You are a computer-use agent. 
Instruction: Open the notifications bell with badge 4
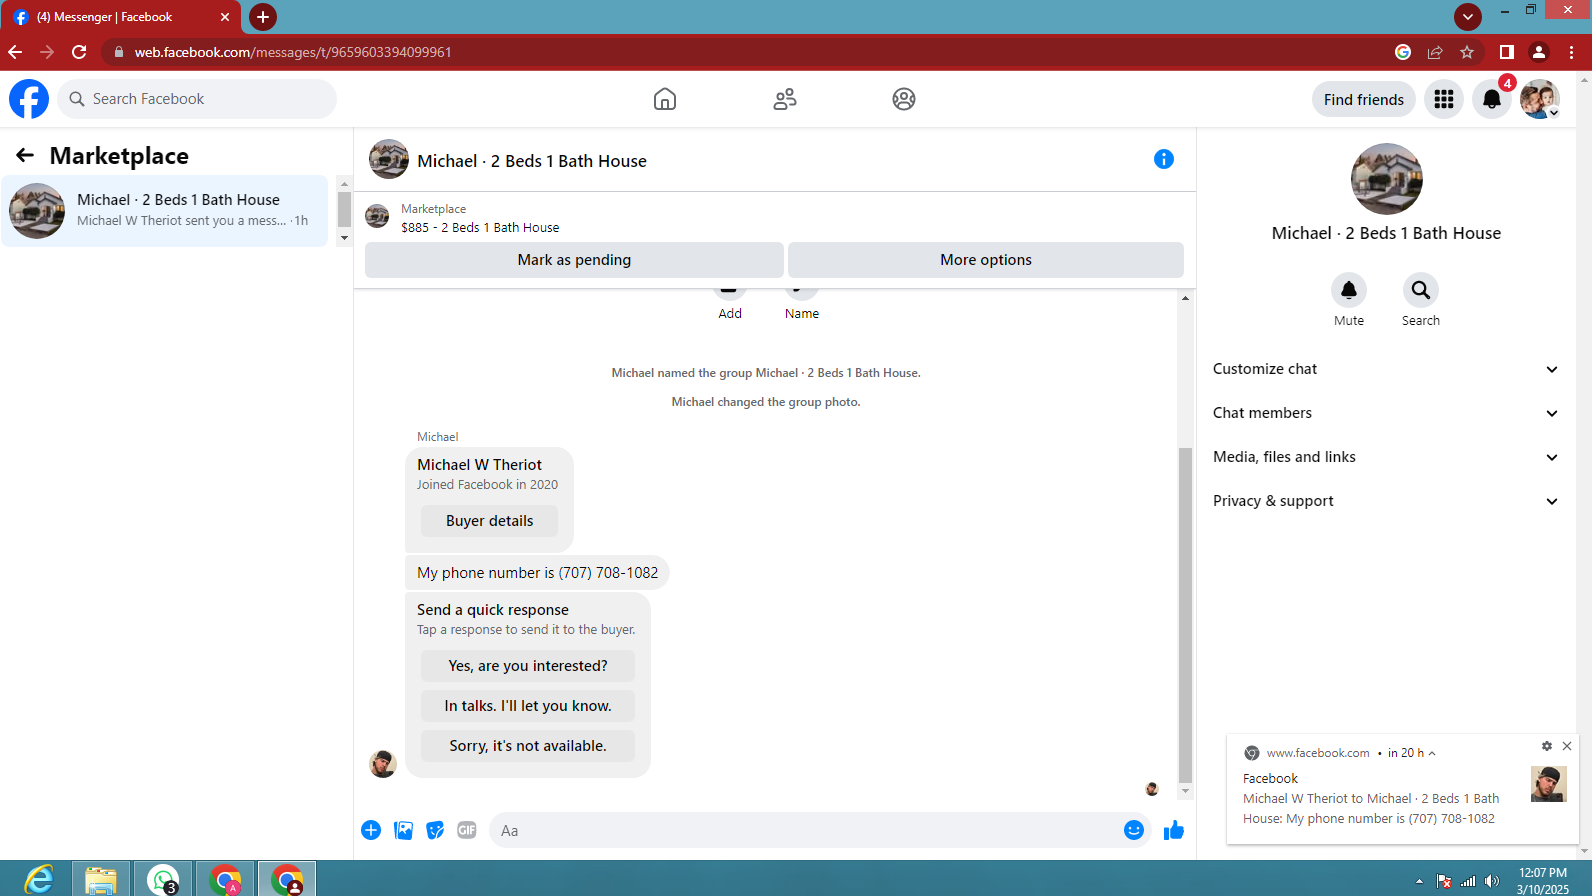click(x=1492, y=99)
